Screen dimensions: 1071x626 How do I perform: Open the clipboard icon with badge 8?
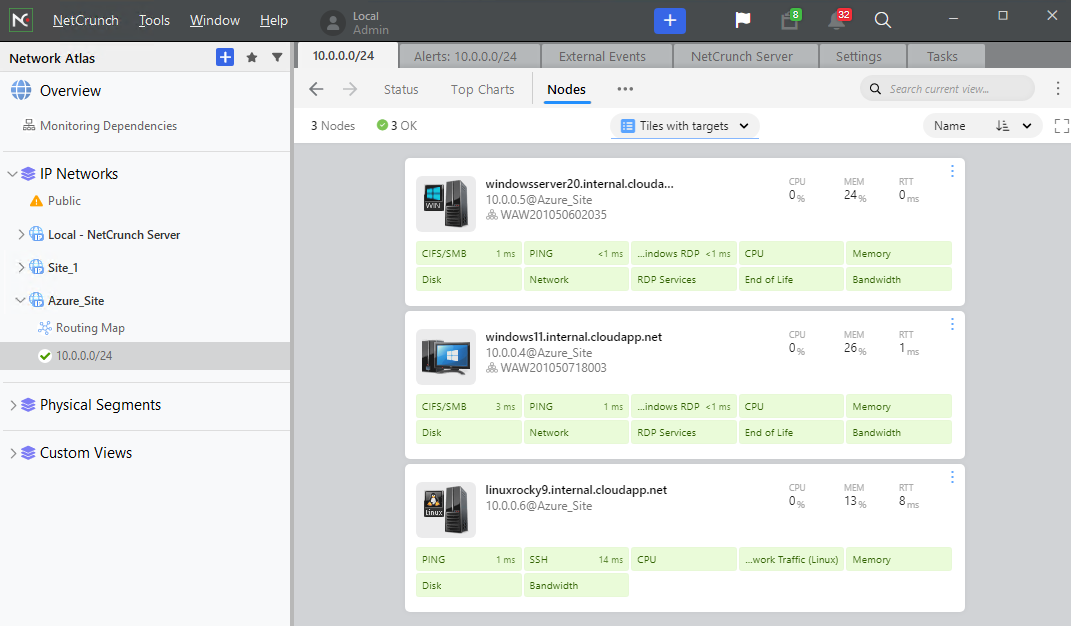[790, 21]
